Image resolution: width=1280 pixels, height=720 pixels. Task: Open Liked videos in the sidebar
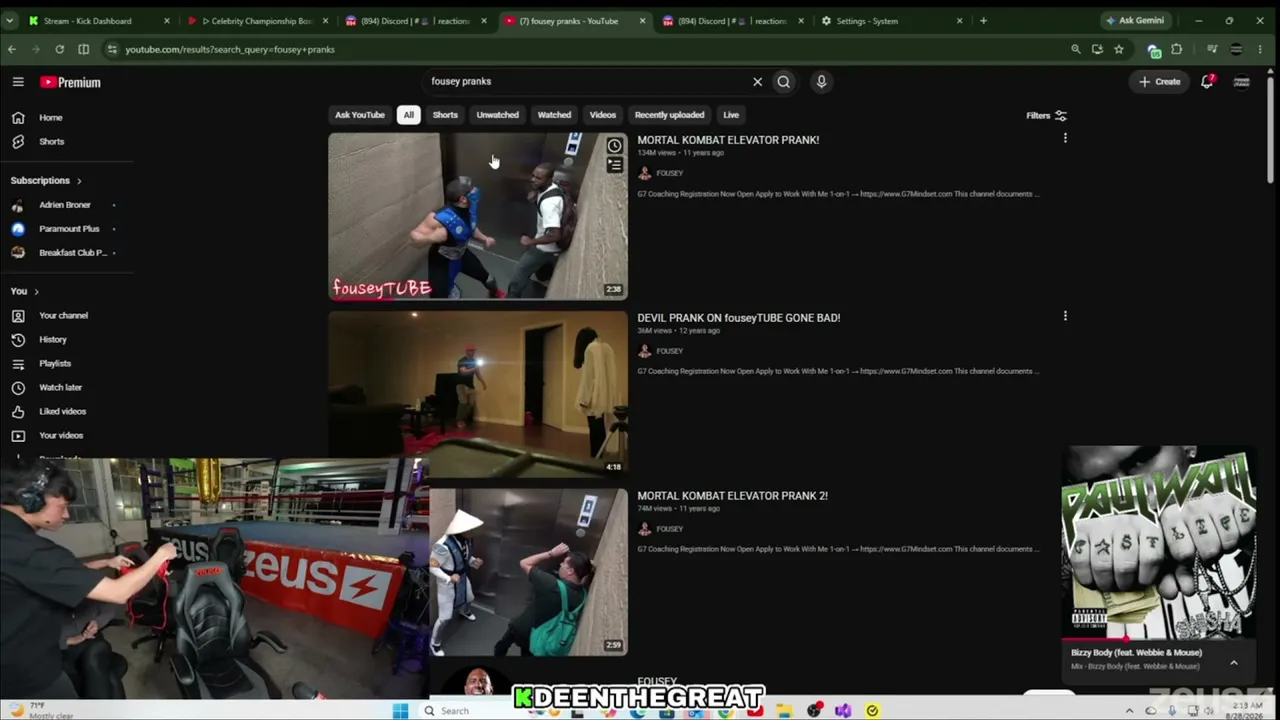tap(60, 412)
